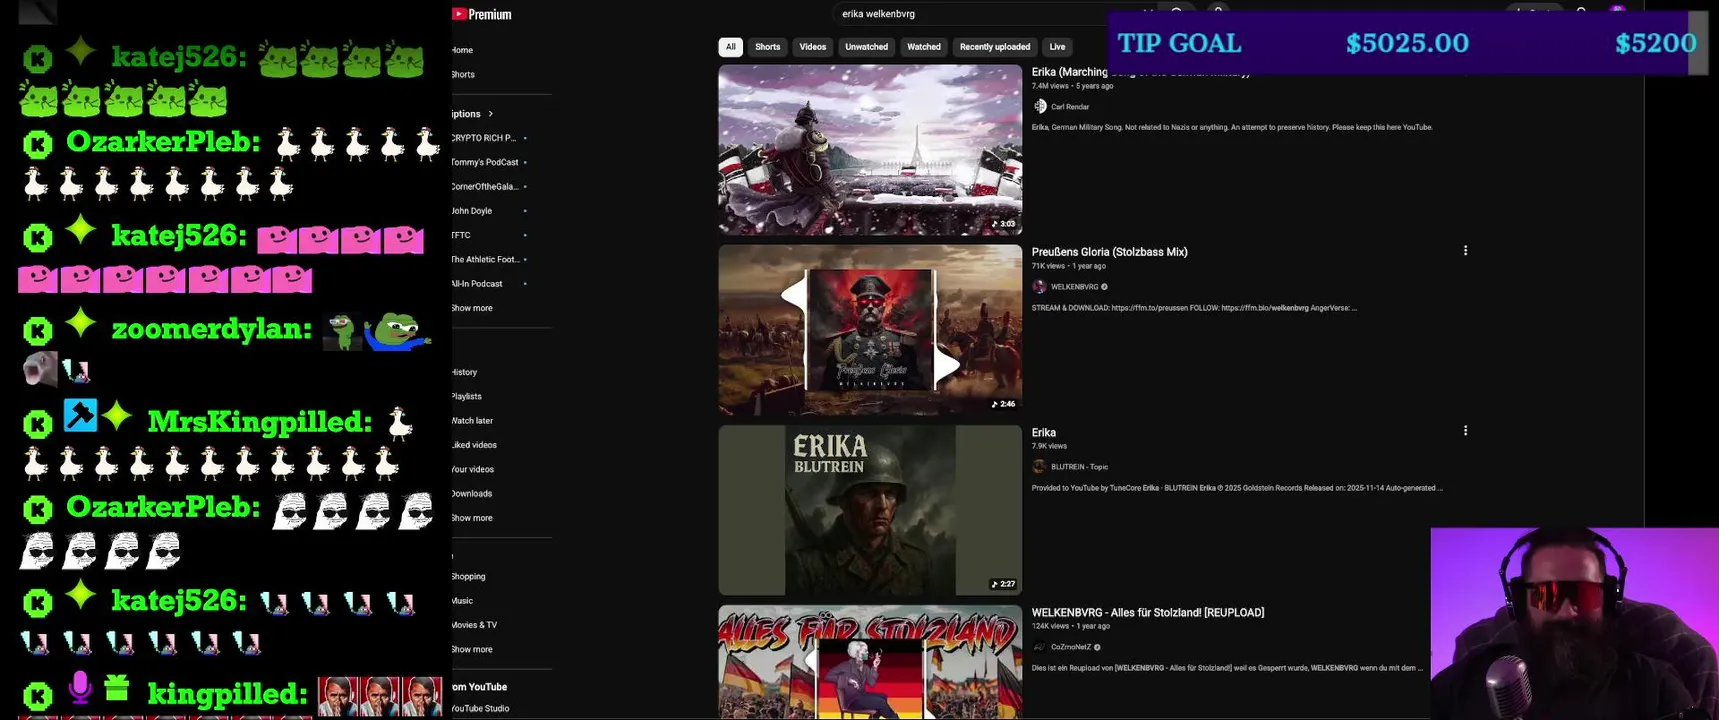Viewport: 1719px width, 720px height.
Task: Open The Athletic Foot... subscription channel
Action: (485, 259)
